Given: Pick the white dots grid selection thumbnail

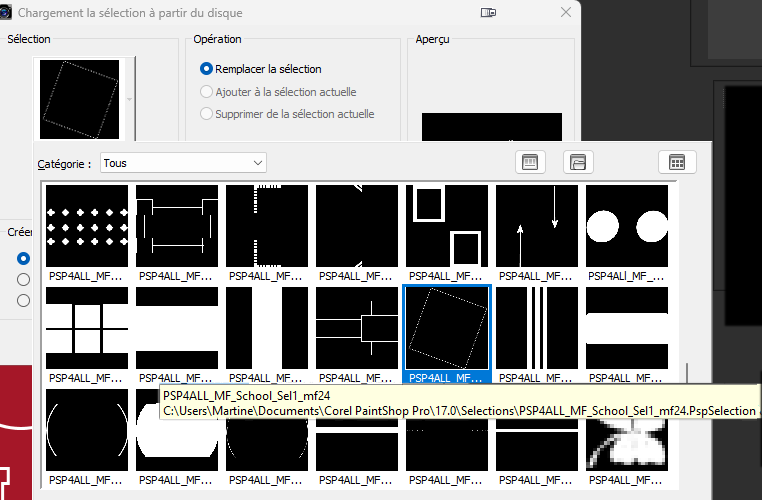Looking at the screenshot, I should click(x=87, y=226).
